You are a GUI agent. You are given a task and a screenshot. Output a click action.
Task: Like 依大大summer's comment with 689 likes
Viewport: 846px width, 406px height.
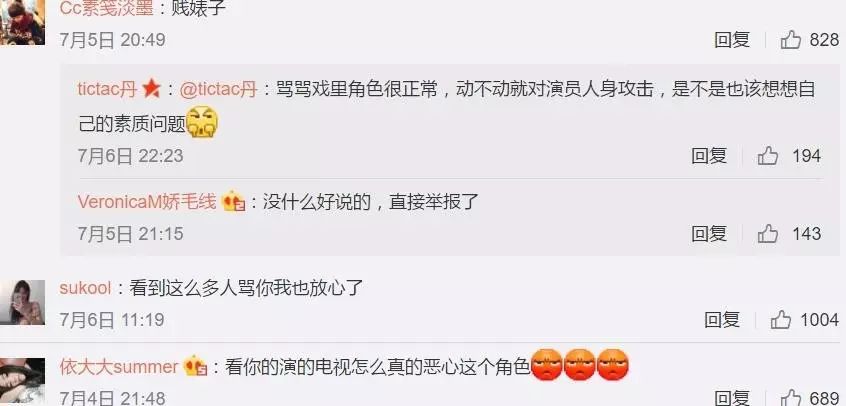[791, 398]
